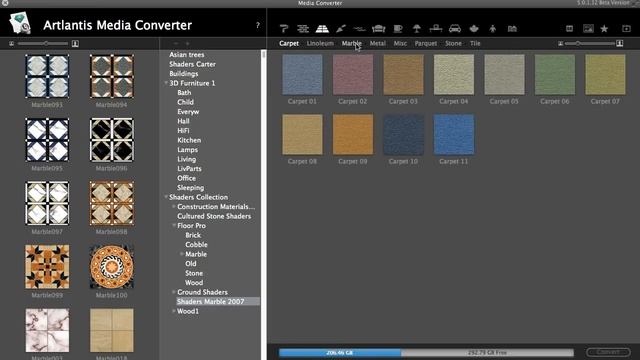
Task: Click the add folder icon at far right
Action: (x=626, y=29)
